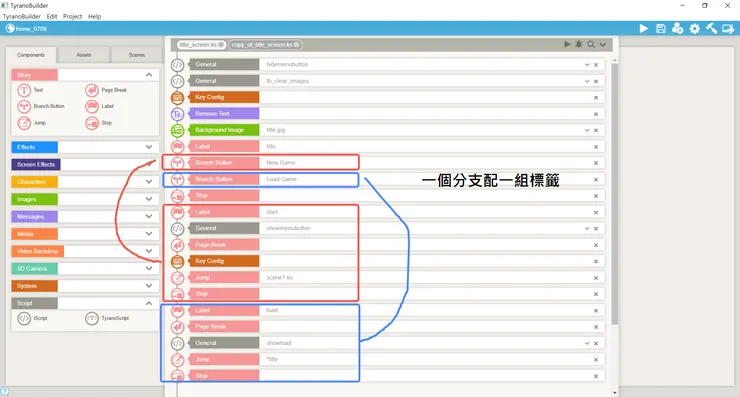740x397 pixels.
Task: Open scene toolbar chevron menu
Action: (x=603, y=44)
